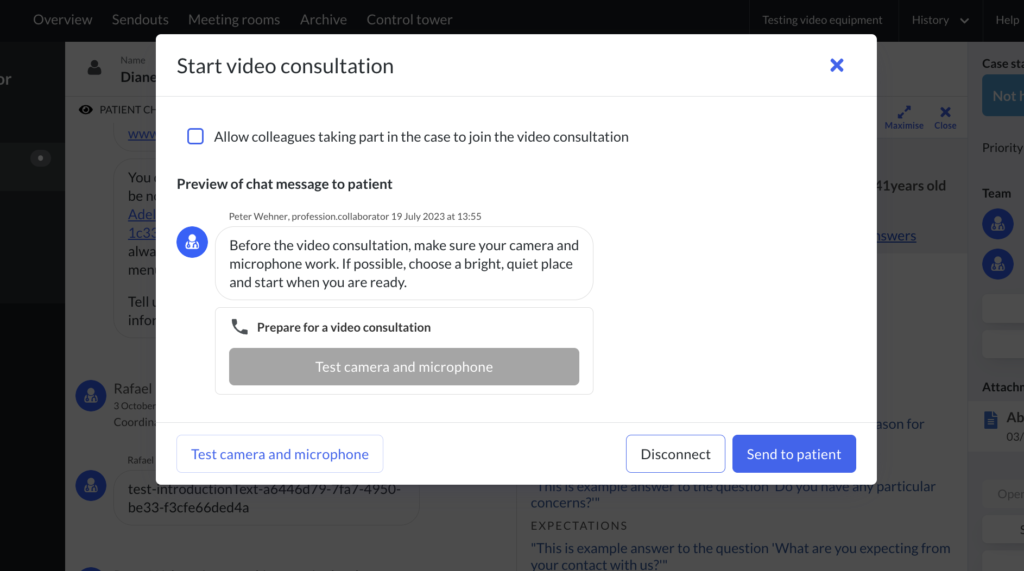
Task: Click the second team member avatar
Action: click(x=998, y=264)
